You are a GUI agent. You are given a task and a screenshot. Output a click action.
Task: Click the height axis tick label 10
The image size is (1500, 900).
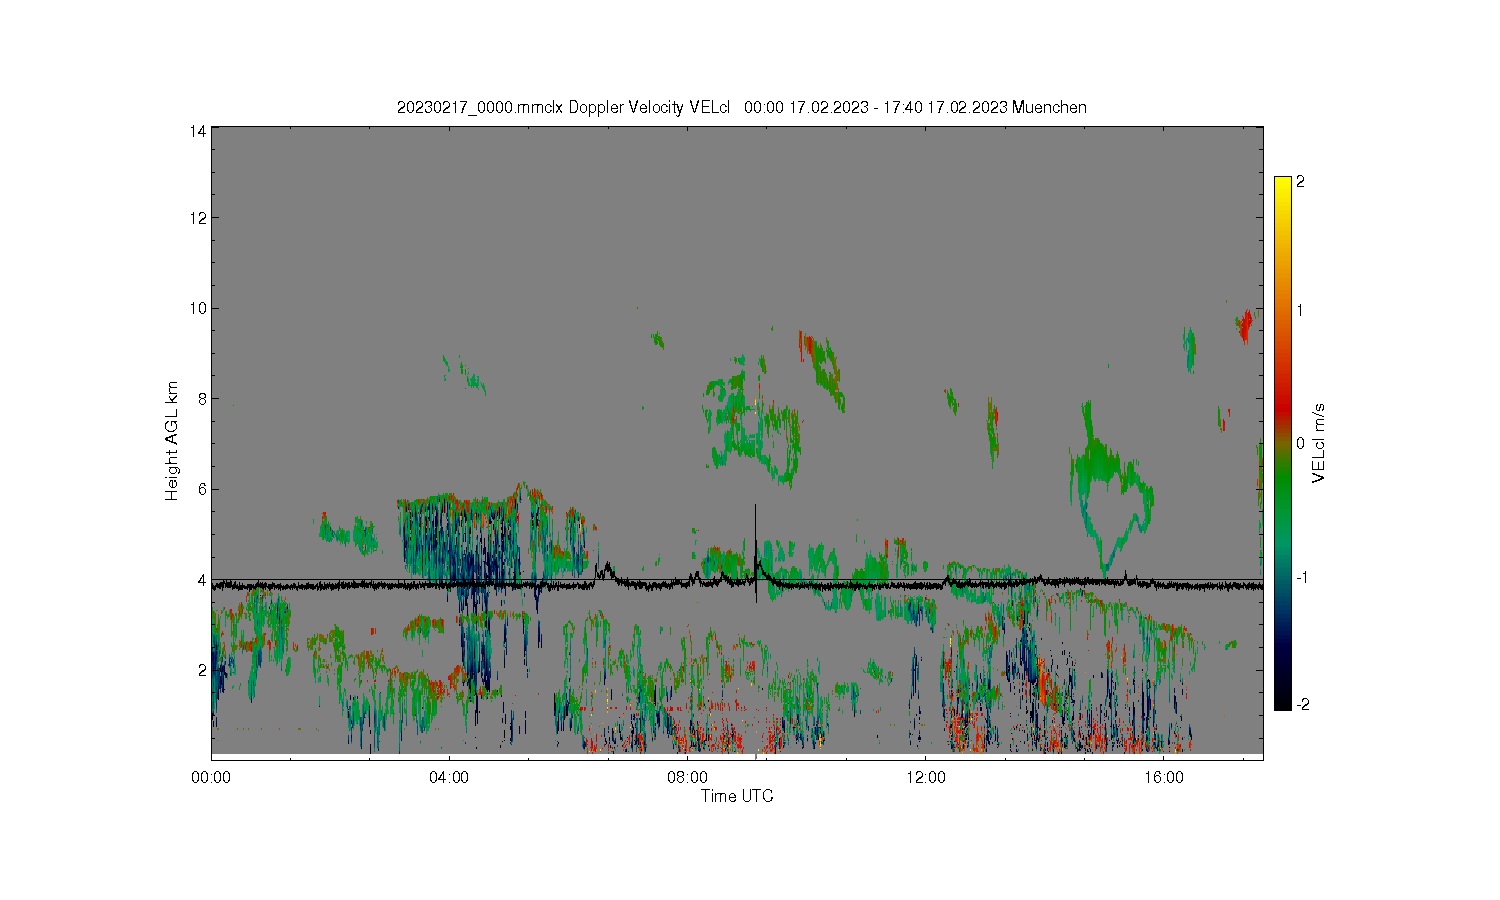pyautogui.click(x=199, y=308)
